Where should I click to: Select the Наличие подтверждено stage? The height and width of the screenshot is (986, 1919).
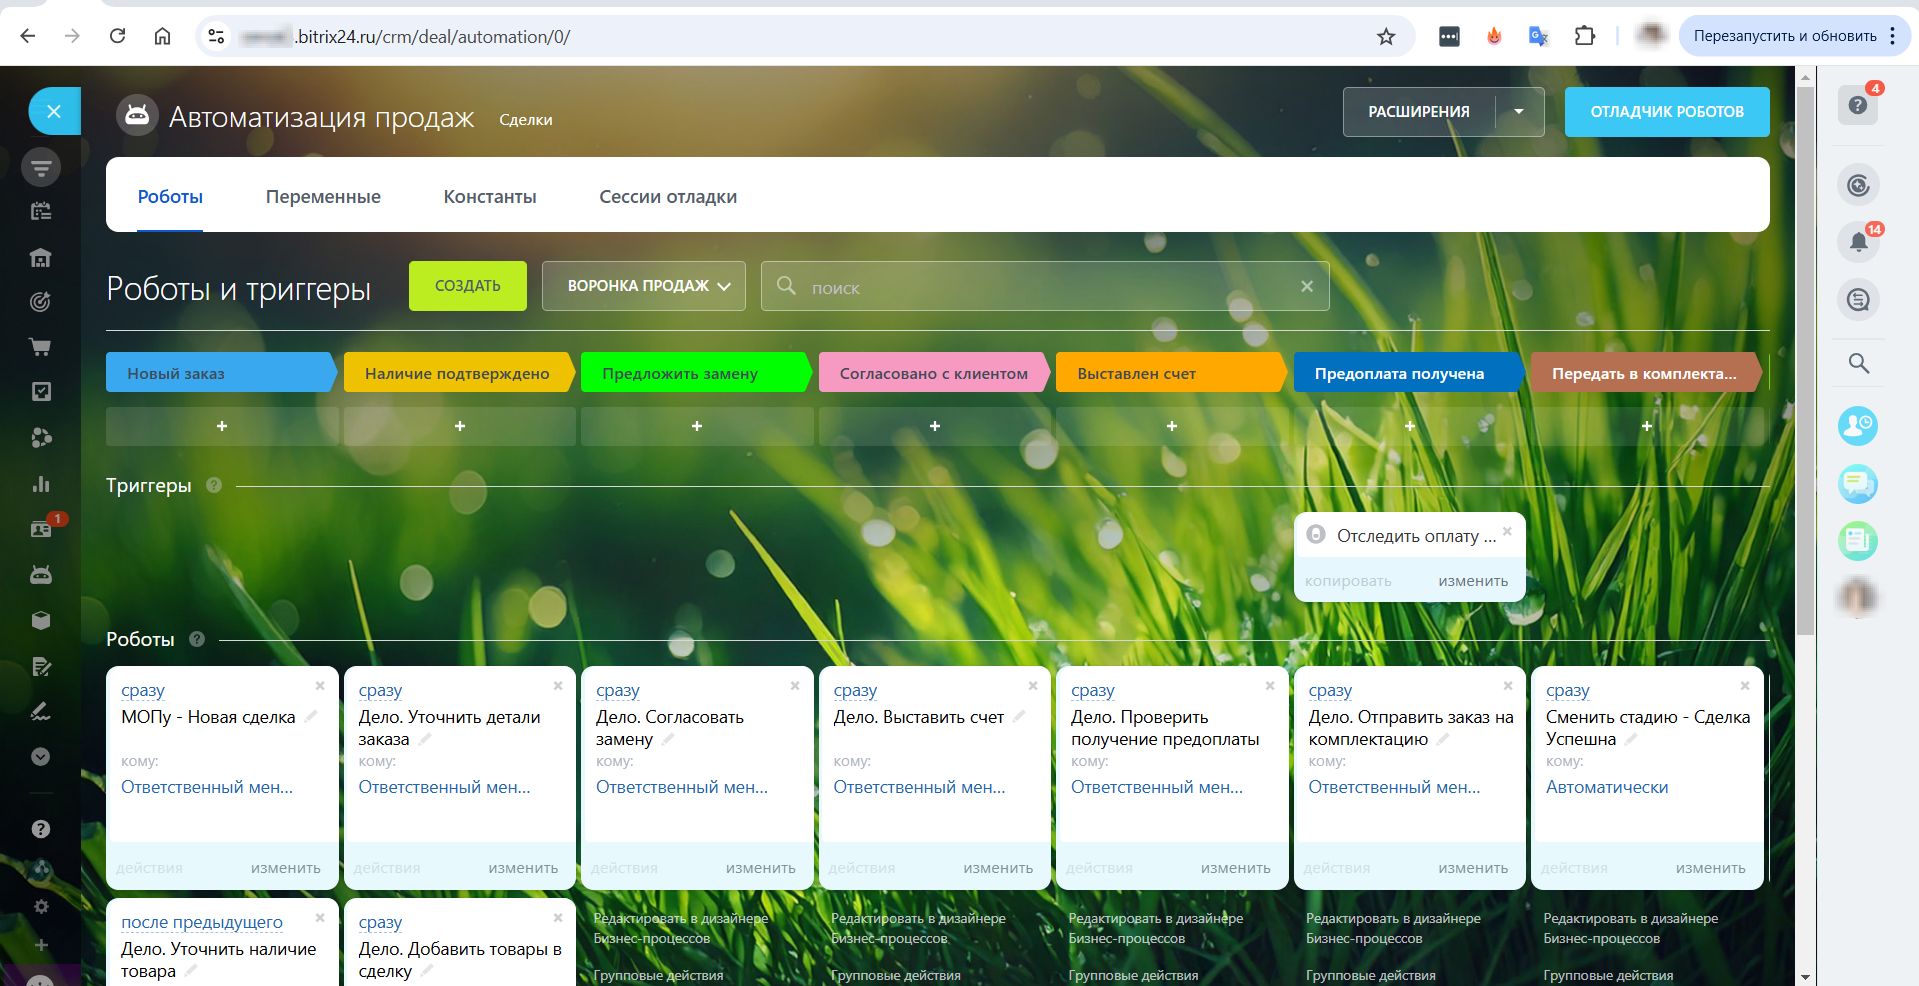click(459, 373)
